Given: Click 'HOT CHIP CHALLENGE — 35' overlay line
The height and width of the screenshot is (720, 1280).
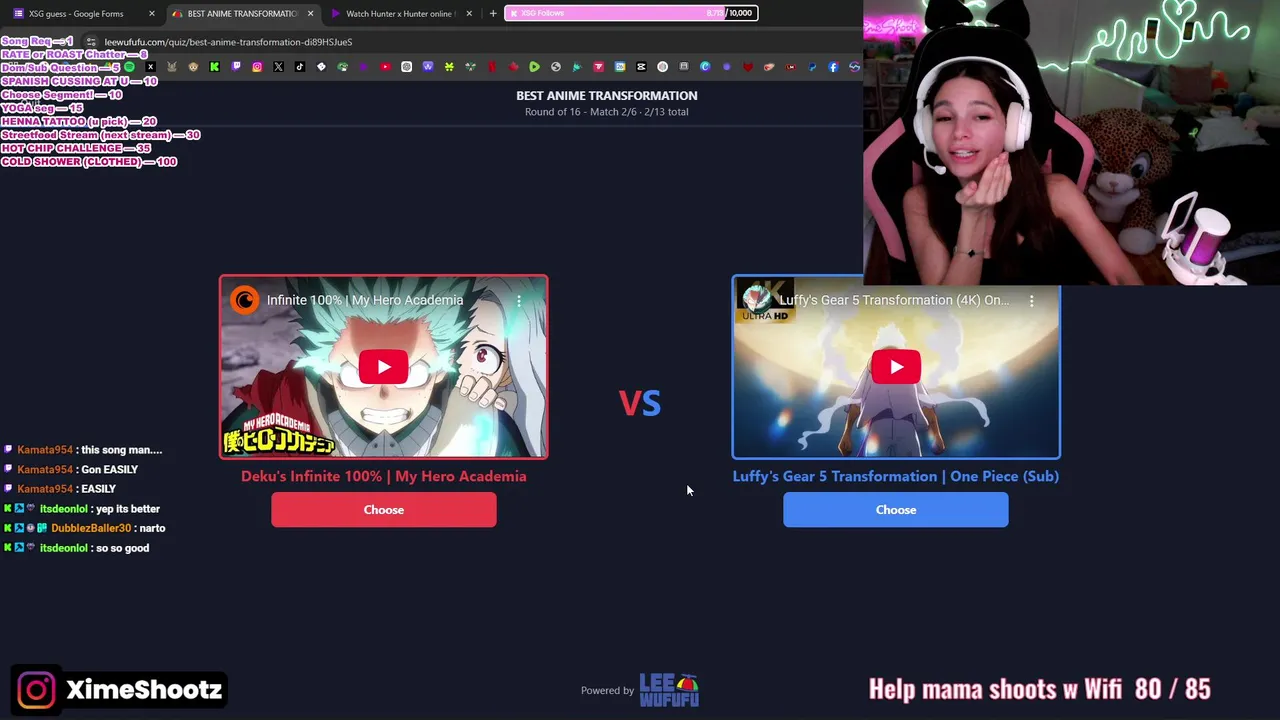Looking at the screenshot, I should [76, 148].
